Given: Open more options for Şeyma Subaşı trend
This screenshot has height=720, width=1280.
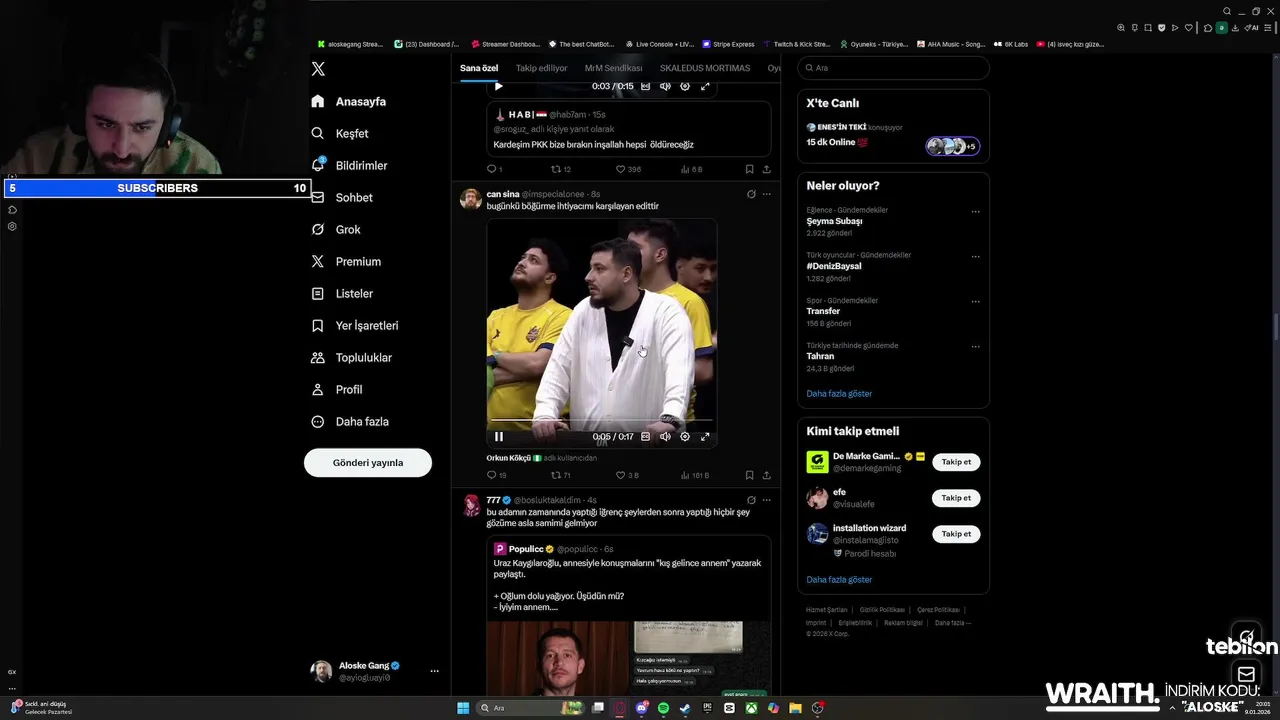Looking at the screenshot, I should pos(976,212).
